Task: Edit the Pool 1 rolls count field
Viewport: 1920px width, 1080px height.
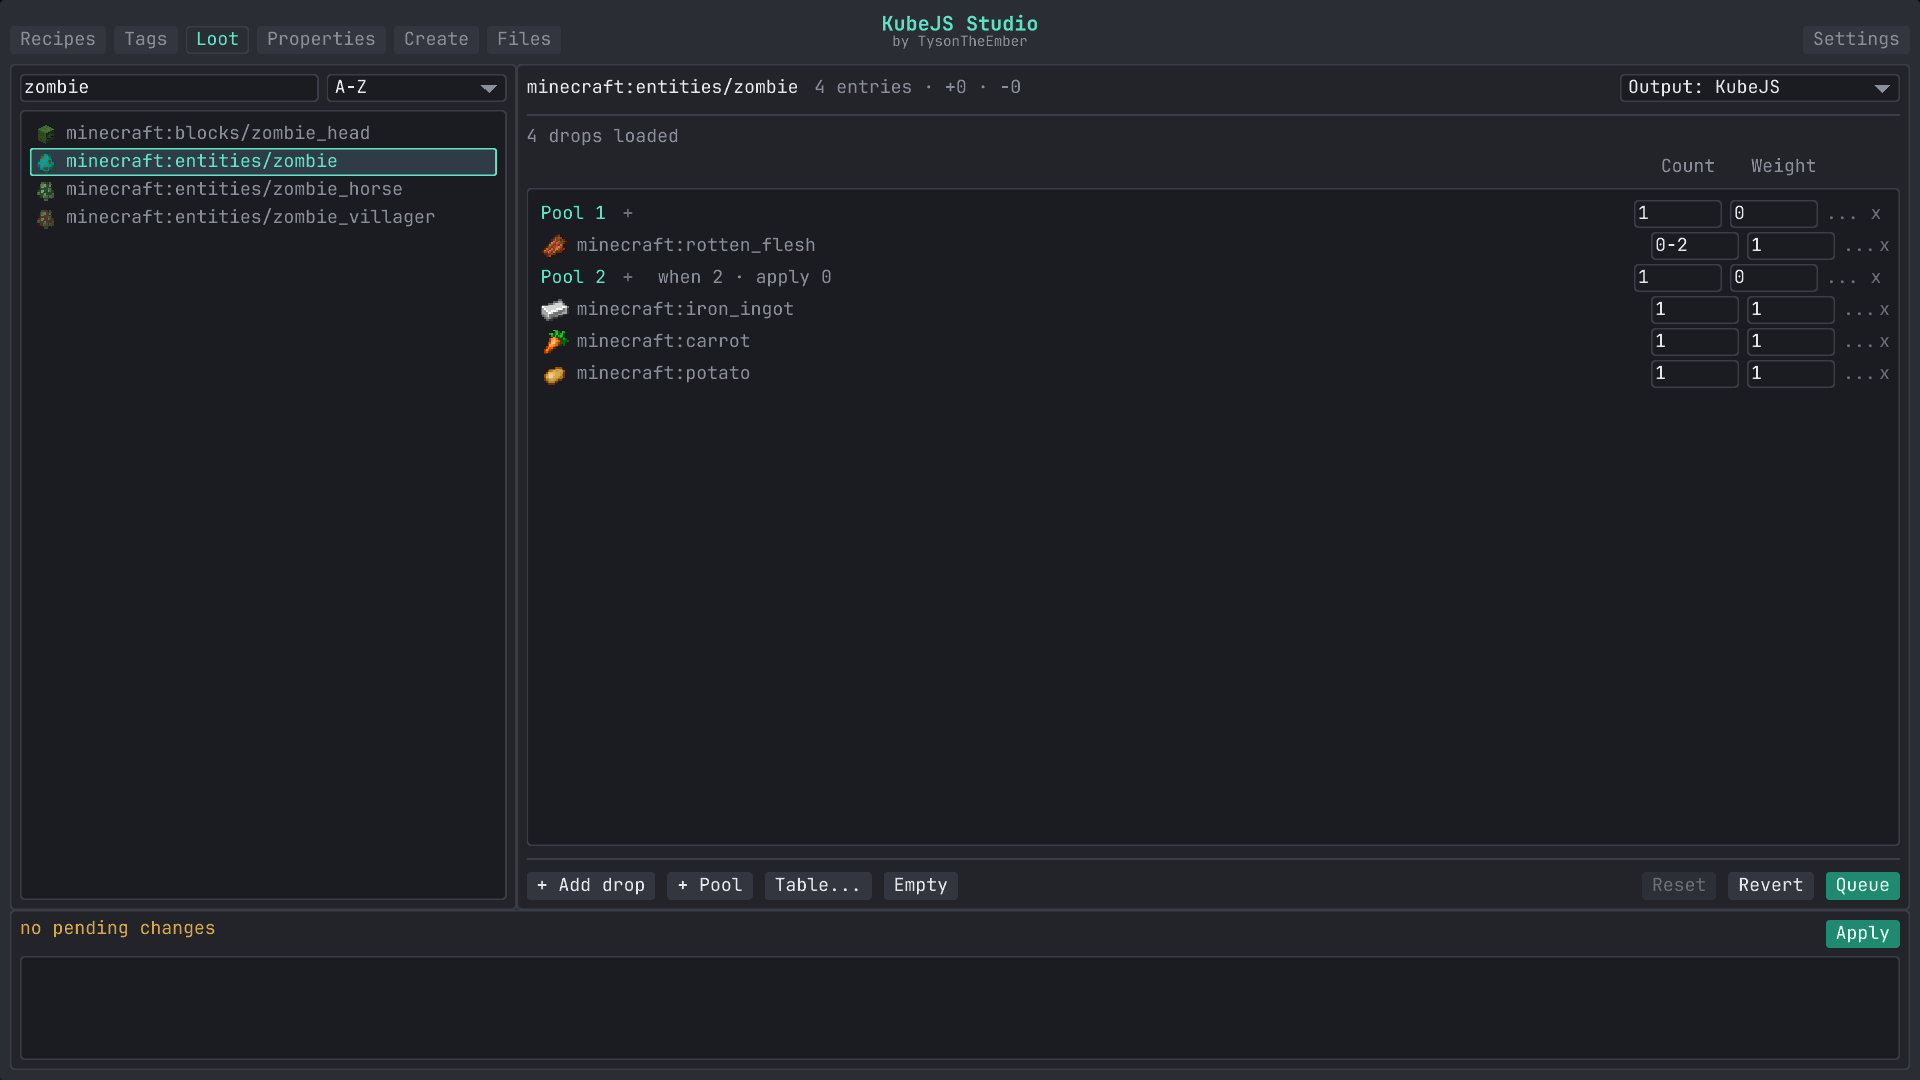Action: point(1678,214)
